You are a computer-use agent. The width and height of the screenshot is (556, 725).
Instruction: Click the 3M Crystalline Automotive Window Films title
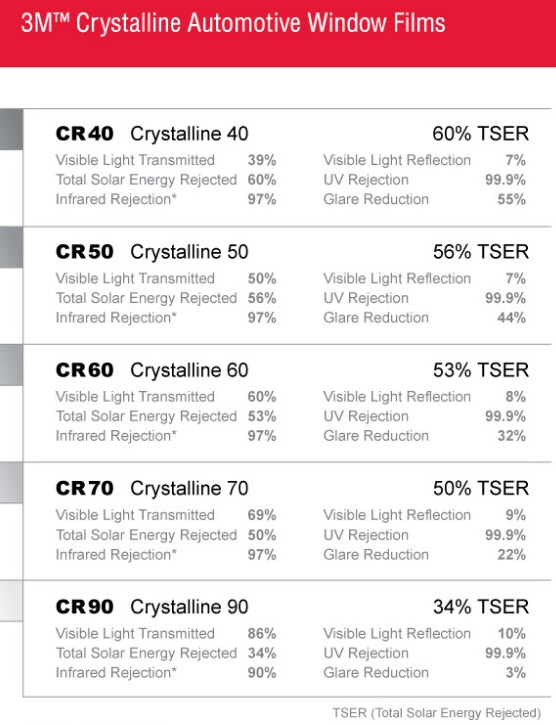233,23
